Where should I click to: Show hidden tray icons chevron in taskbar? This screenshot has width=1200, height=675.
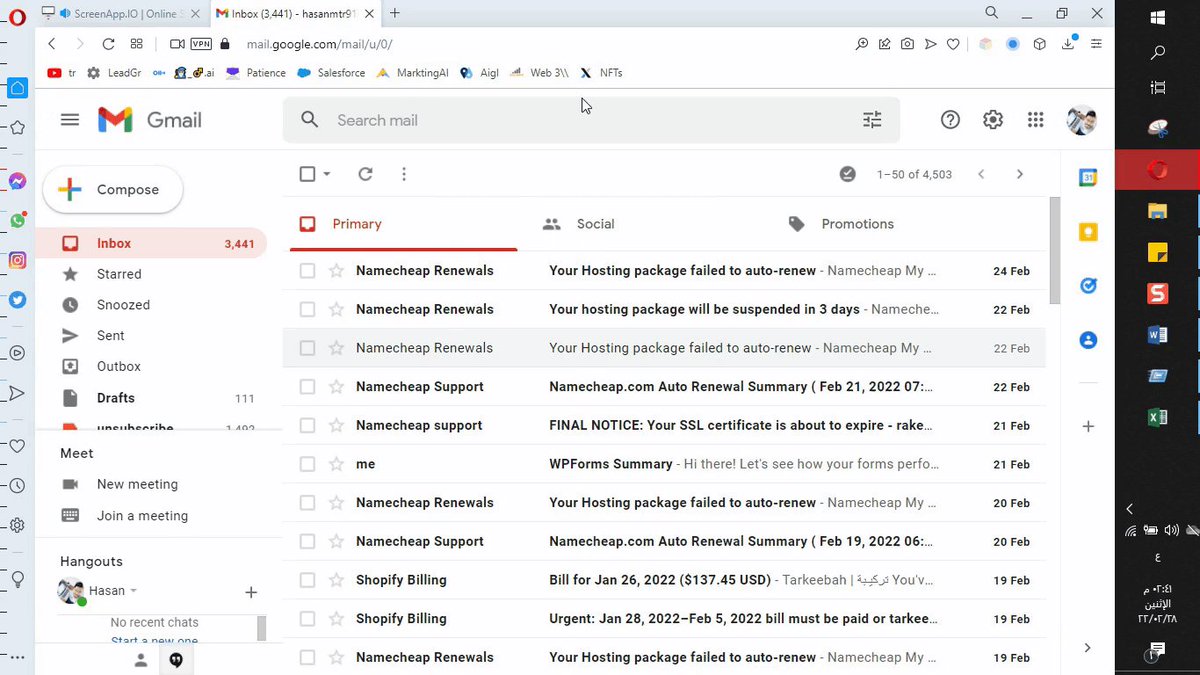pyautogui.click(x=1130, y=509)
